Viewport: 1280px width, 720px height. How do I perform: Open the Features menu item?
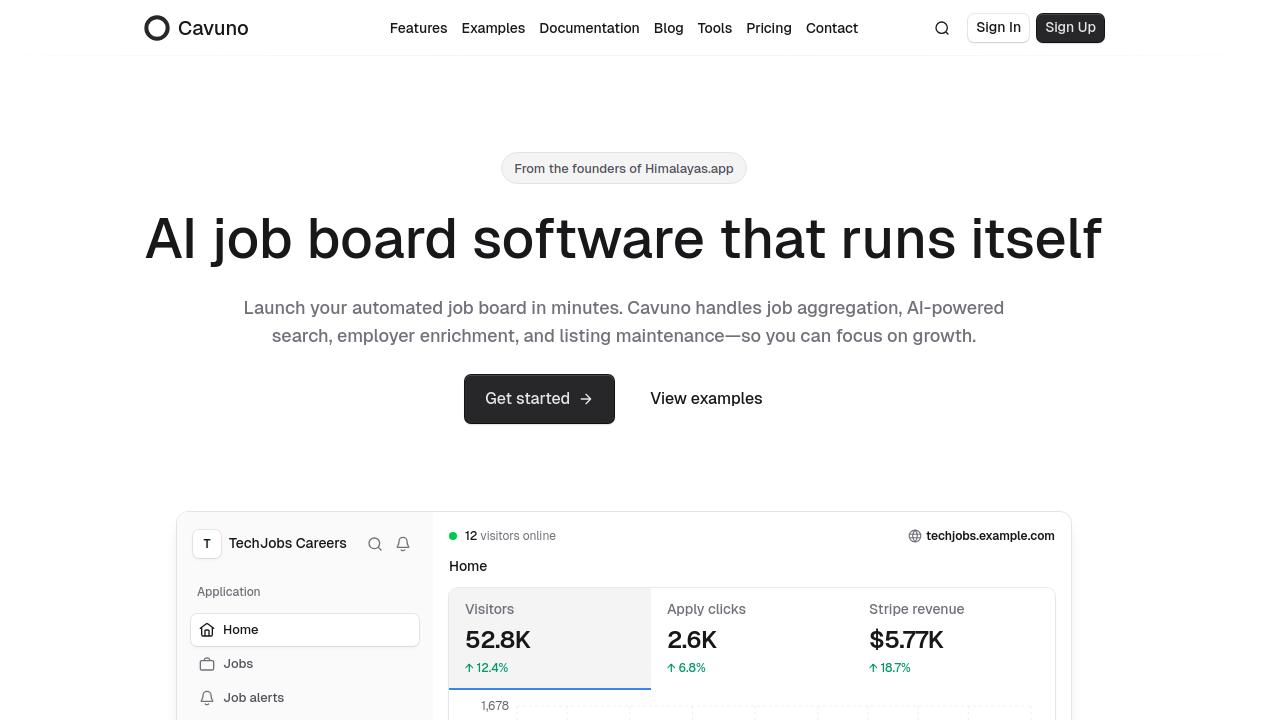418,28
